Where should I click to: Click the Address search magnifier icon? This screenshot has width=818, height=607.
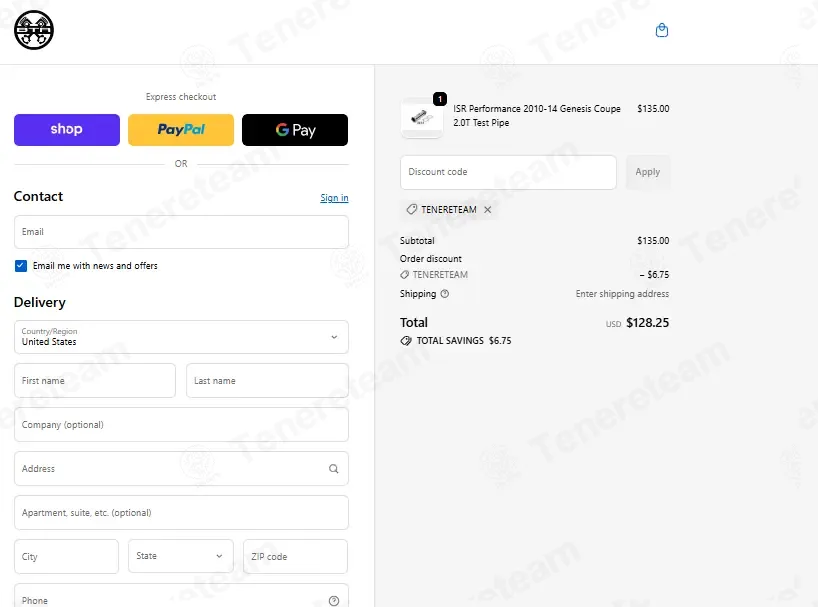[x=334, y=469]
